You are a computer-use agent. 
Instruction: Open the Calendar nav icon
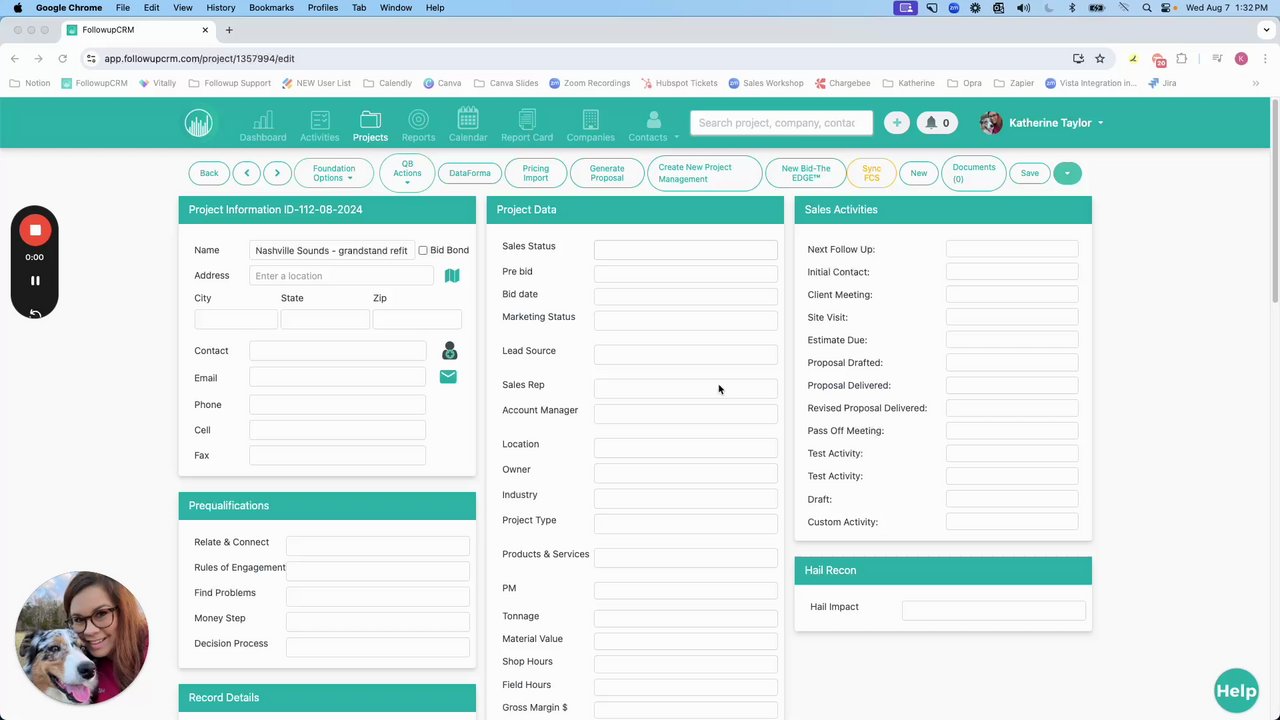(x=468, y=125)
